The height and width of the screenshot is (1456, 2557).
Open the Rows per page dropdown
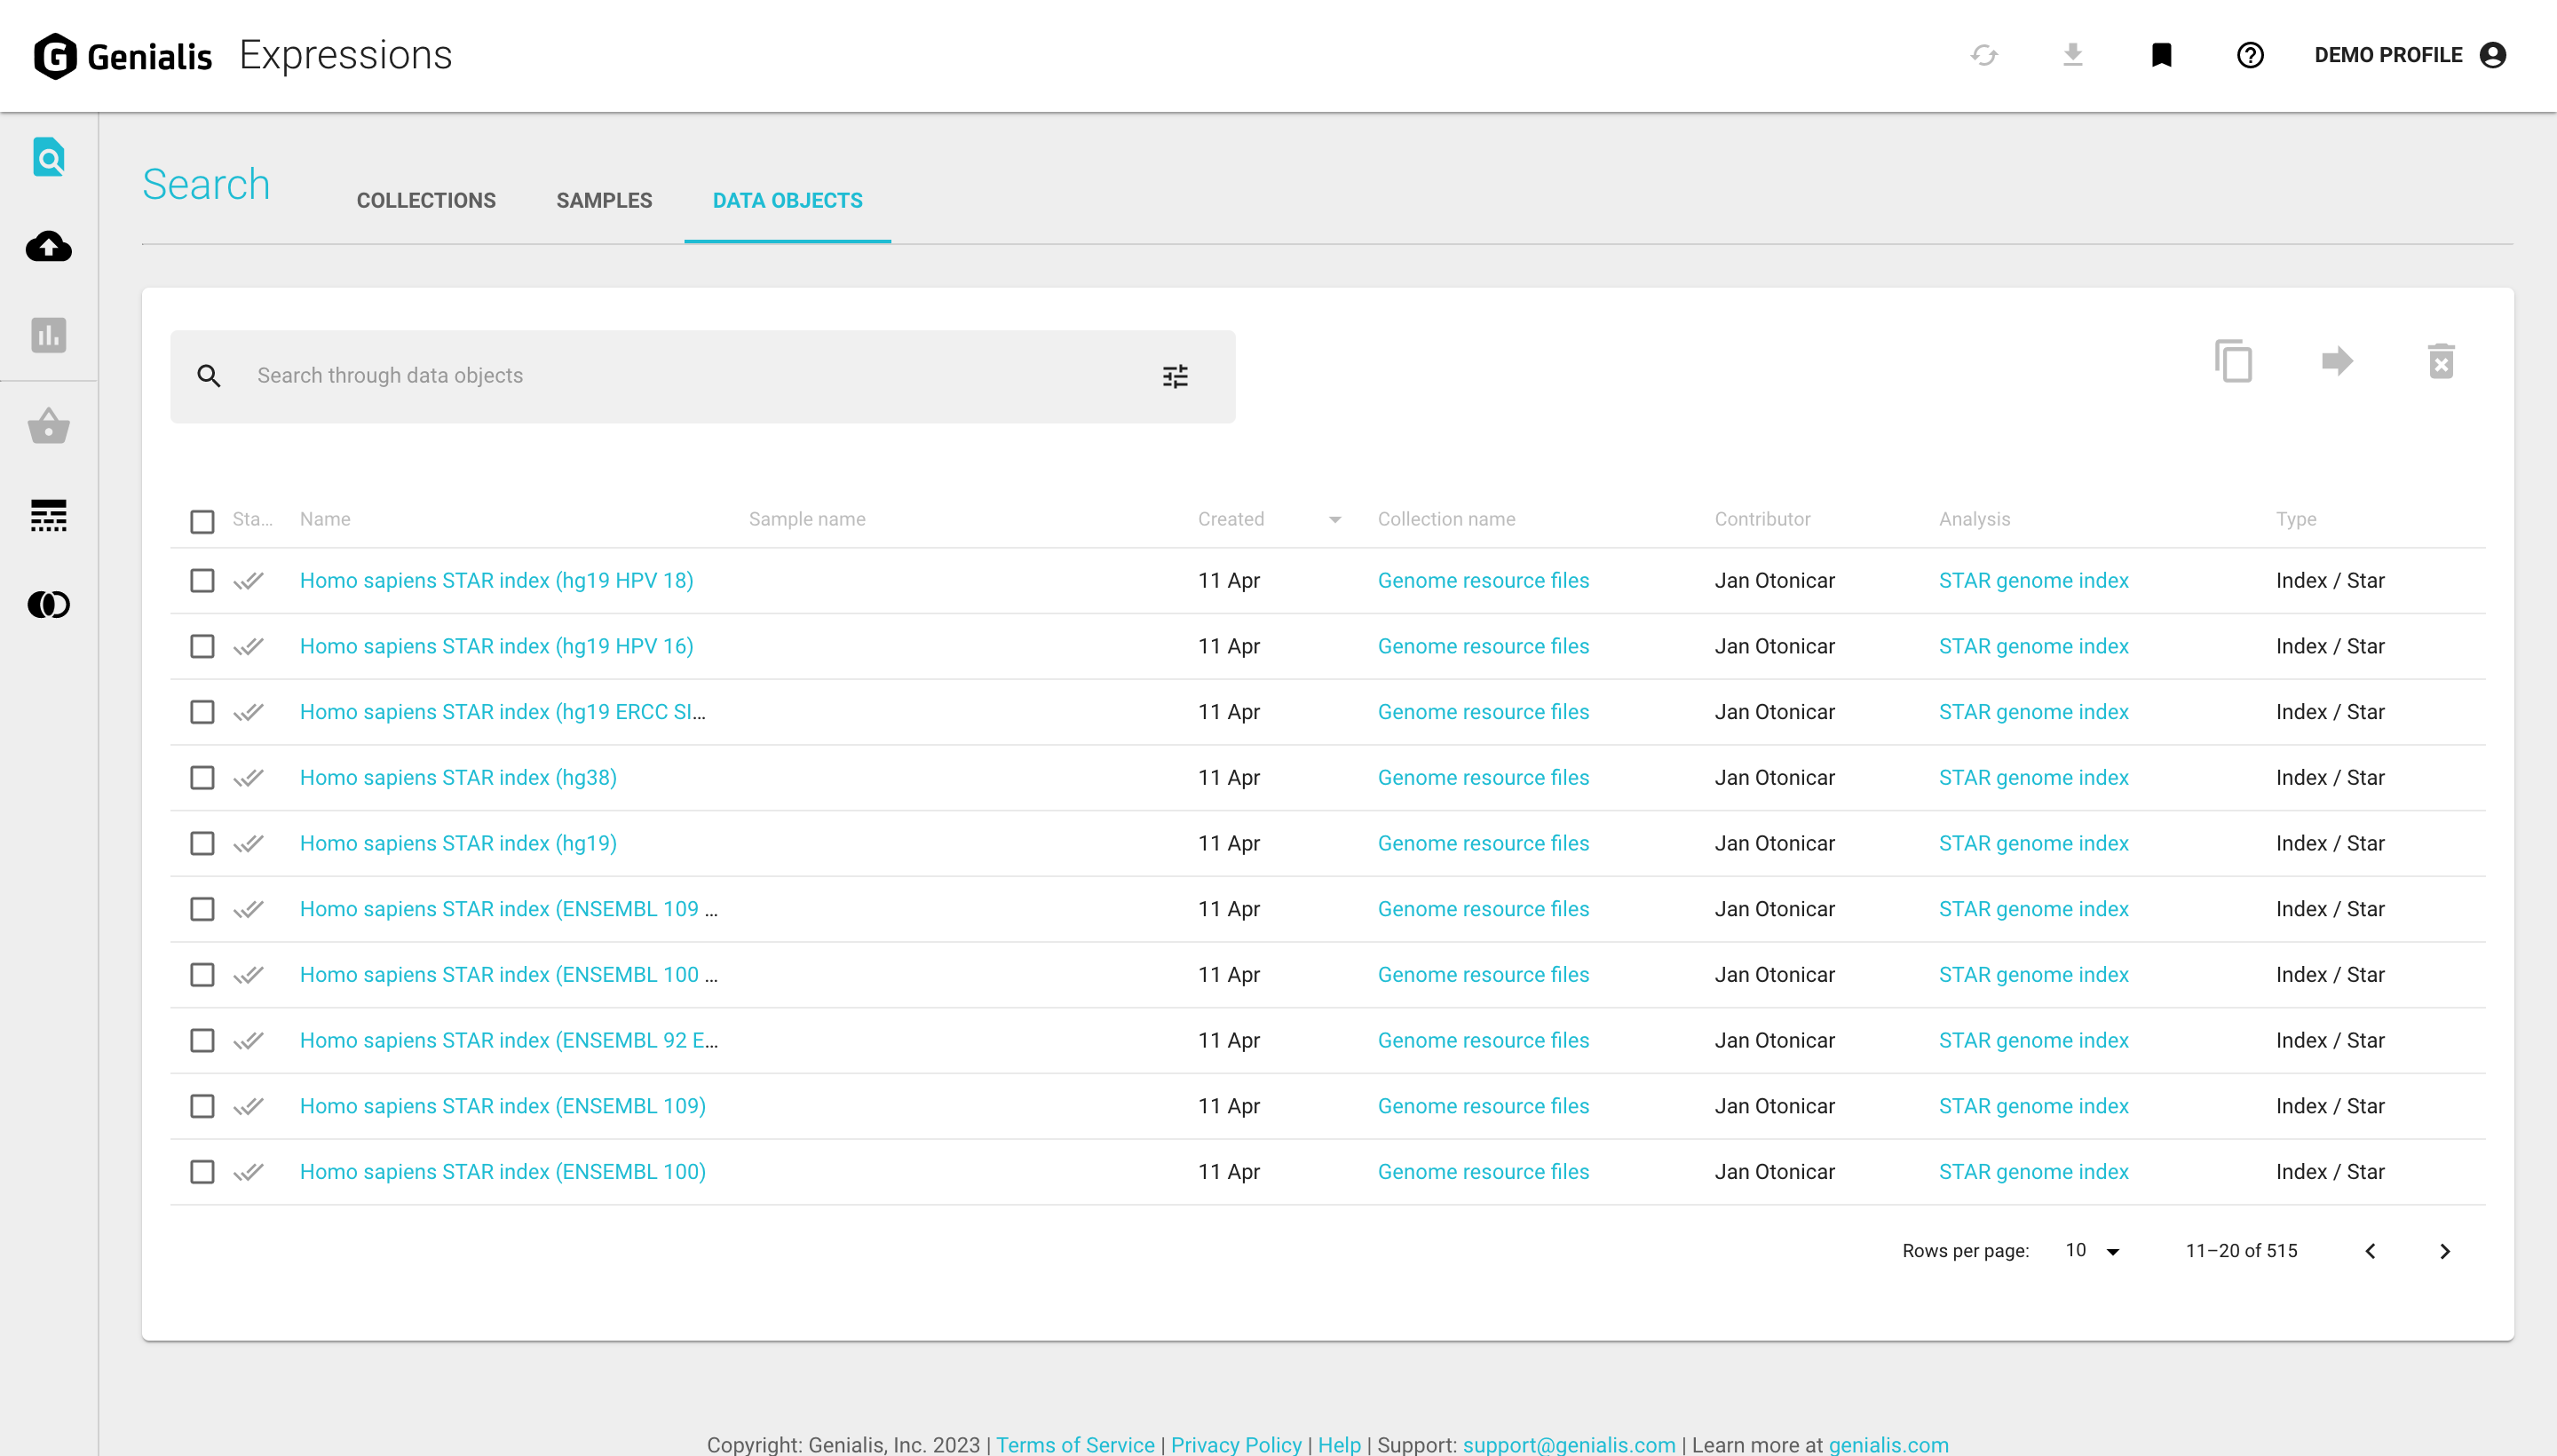[2090, 1250]
